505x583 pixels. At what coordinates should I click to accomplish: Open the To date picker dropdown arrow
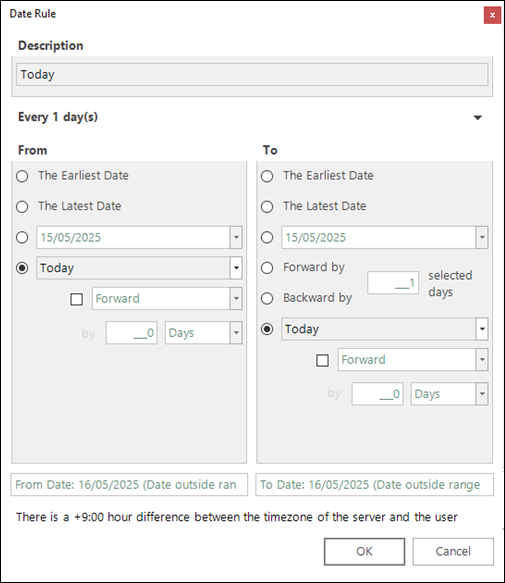[x=482, y=237]
